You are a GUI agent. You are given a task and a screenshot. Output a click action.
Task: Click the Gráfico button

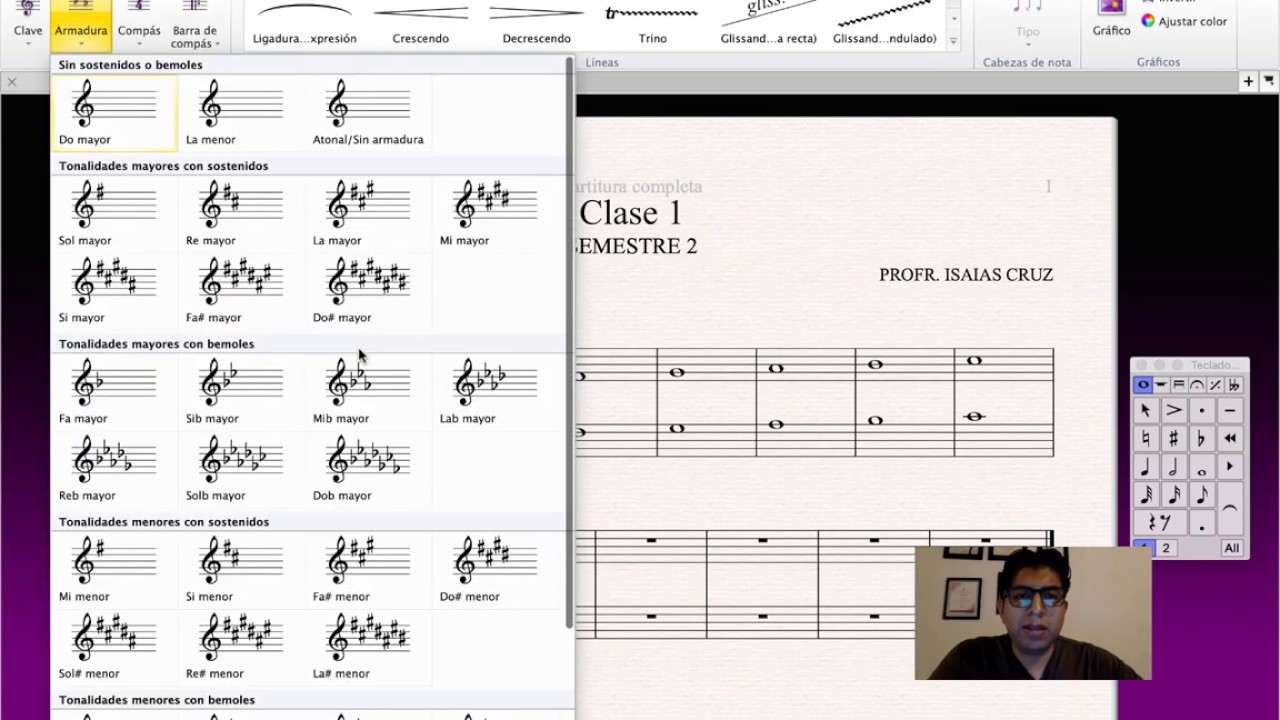click(1111, 20)
